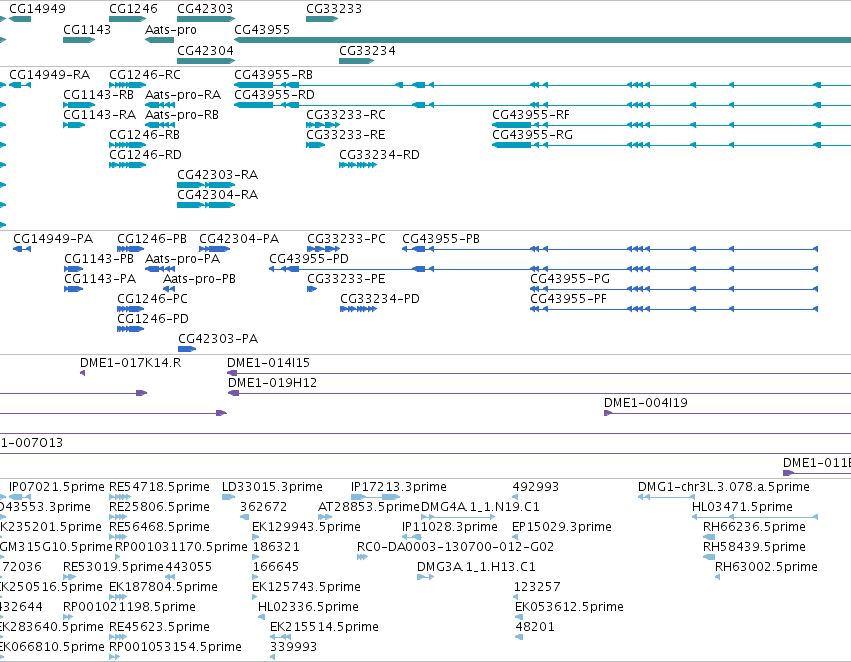Click protein CG33233-PC
Screen dimensions: 851x662
click(x=347, y=239)
